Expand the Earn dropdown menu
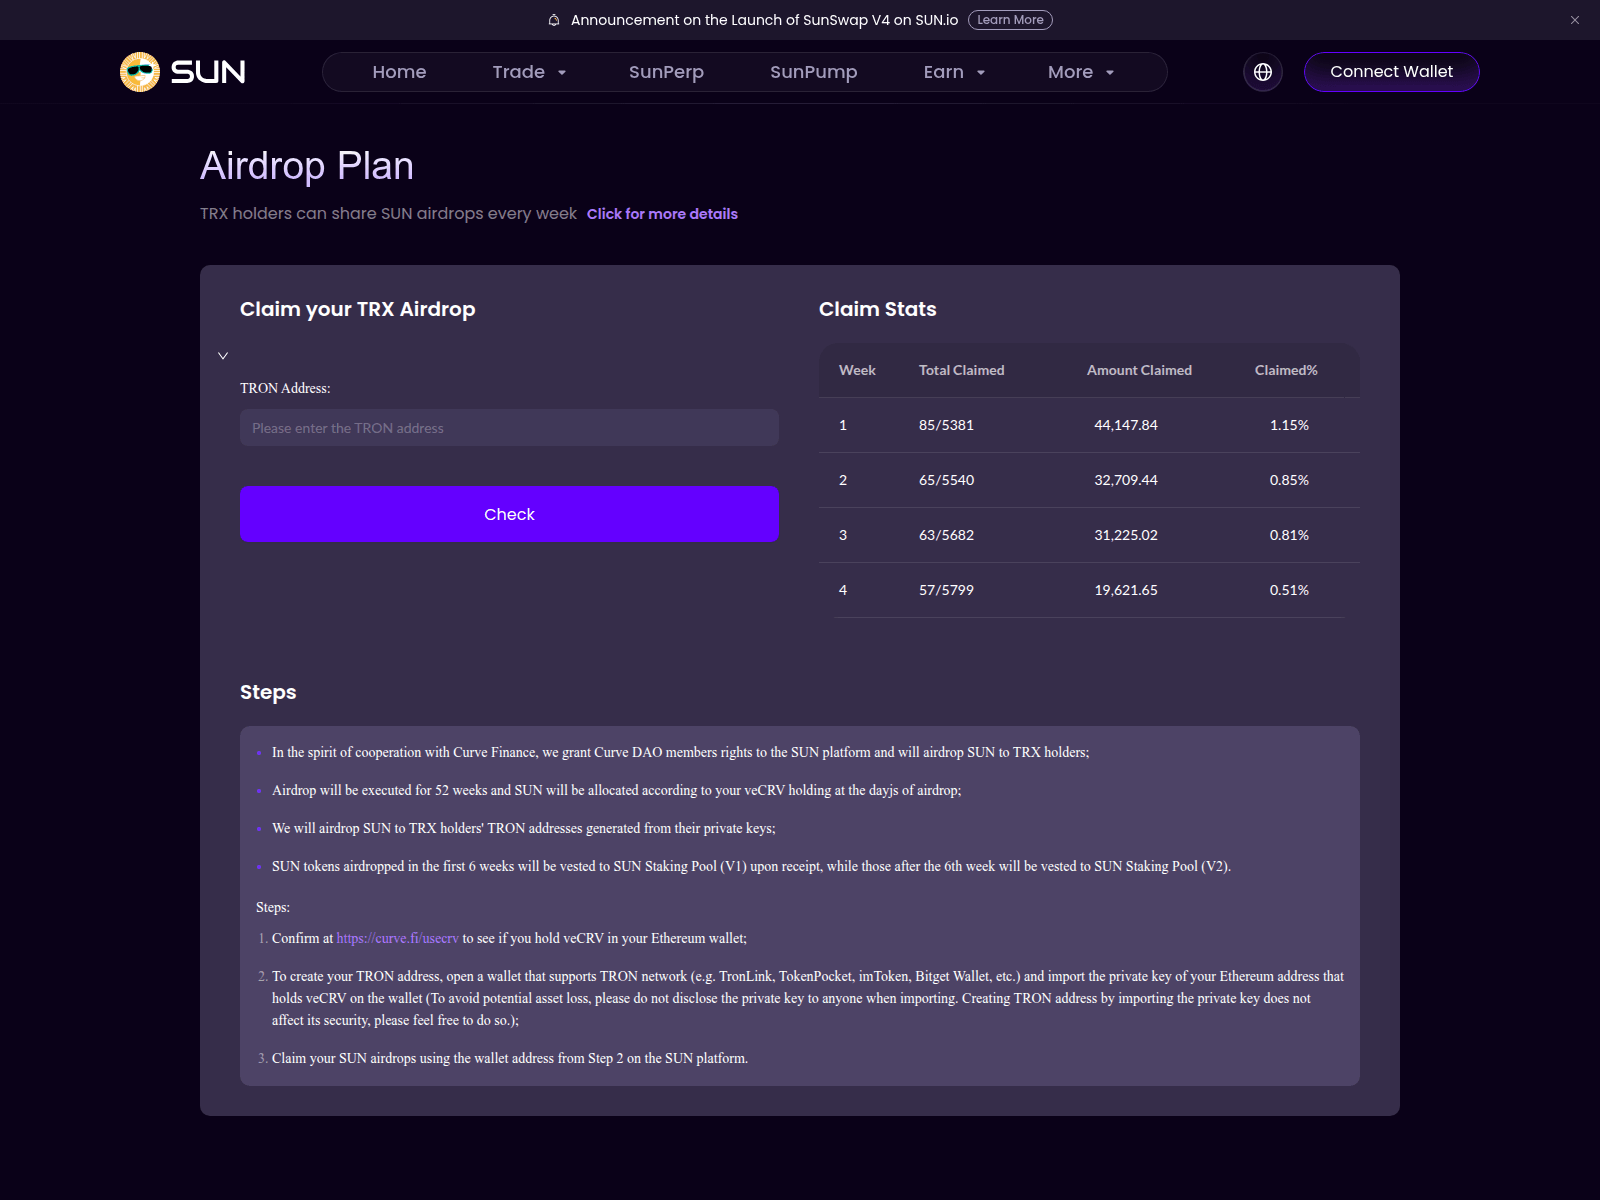 (x=954, y=72)
